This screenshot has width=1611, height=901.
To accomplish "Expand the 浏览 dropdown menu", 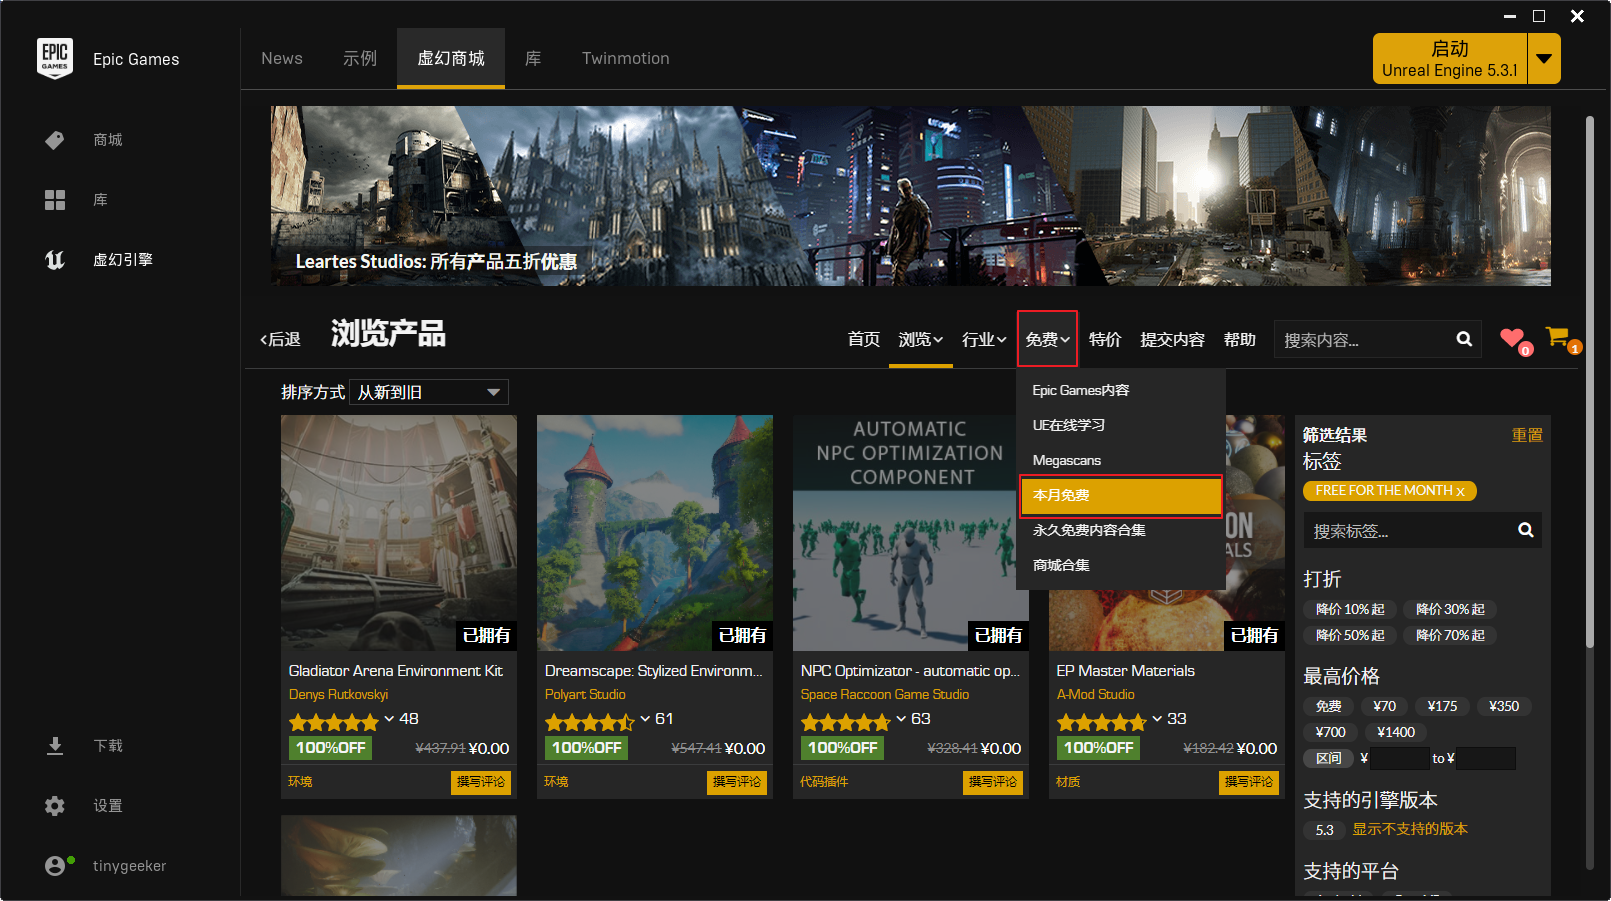I will point(920,340).
